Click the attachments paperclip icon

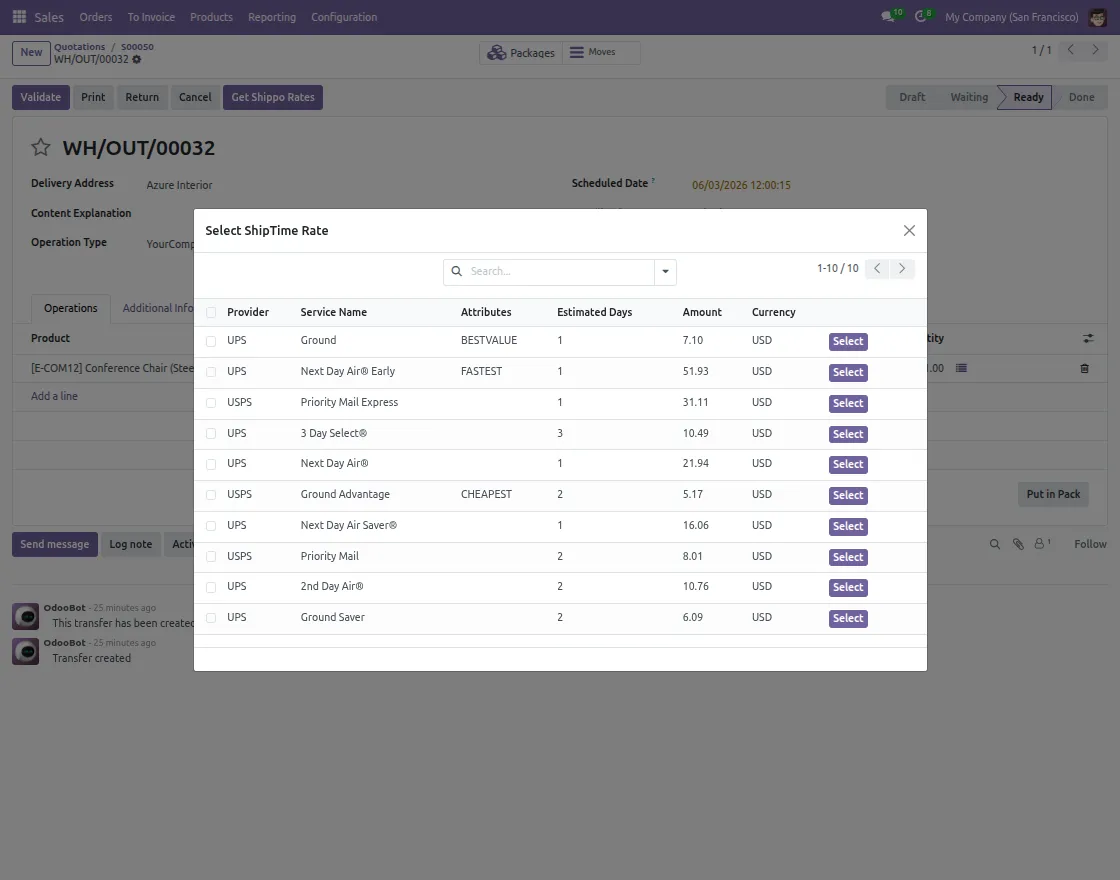pyautogui.click(x=1019, y=544)
